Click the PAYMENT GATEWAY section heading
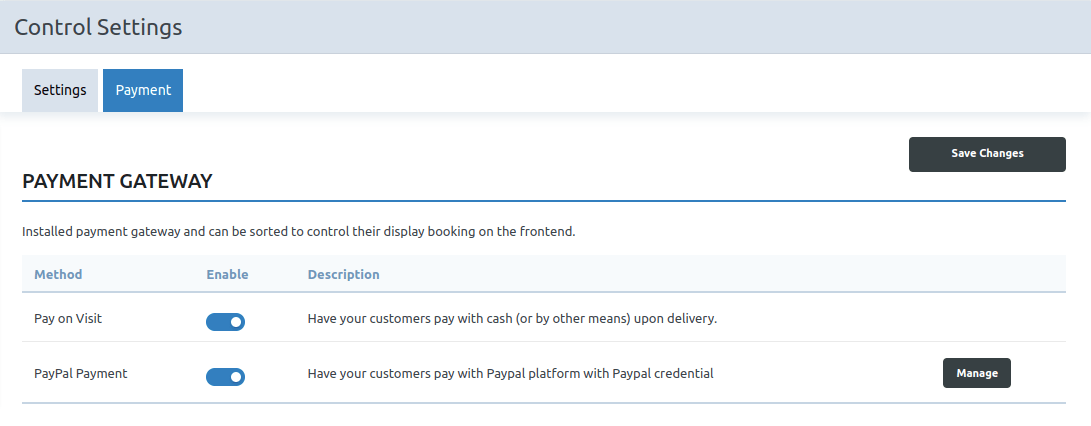This screenshot has width=1091, height=426. pos(117,182)
